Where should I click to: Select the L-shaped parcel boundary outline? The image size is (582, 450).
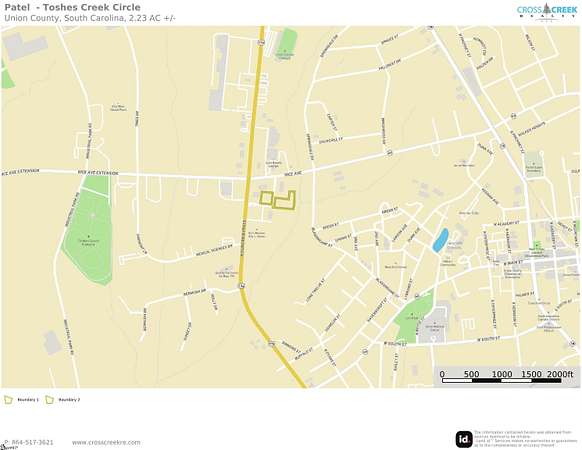point(285,200)
